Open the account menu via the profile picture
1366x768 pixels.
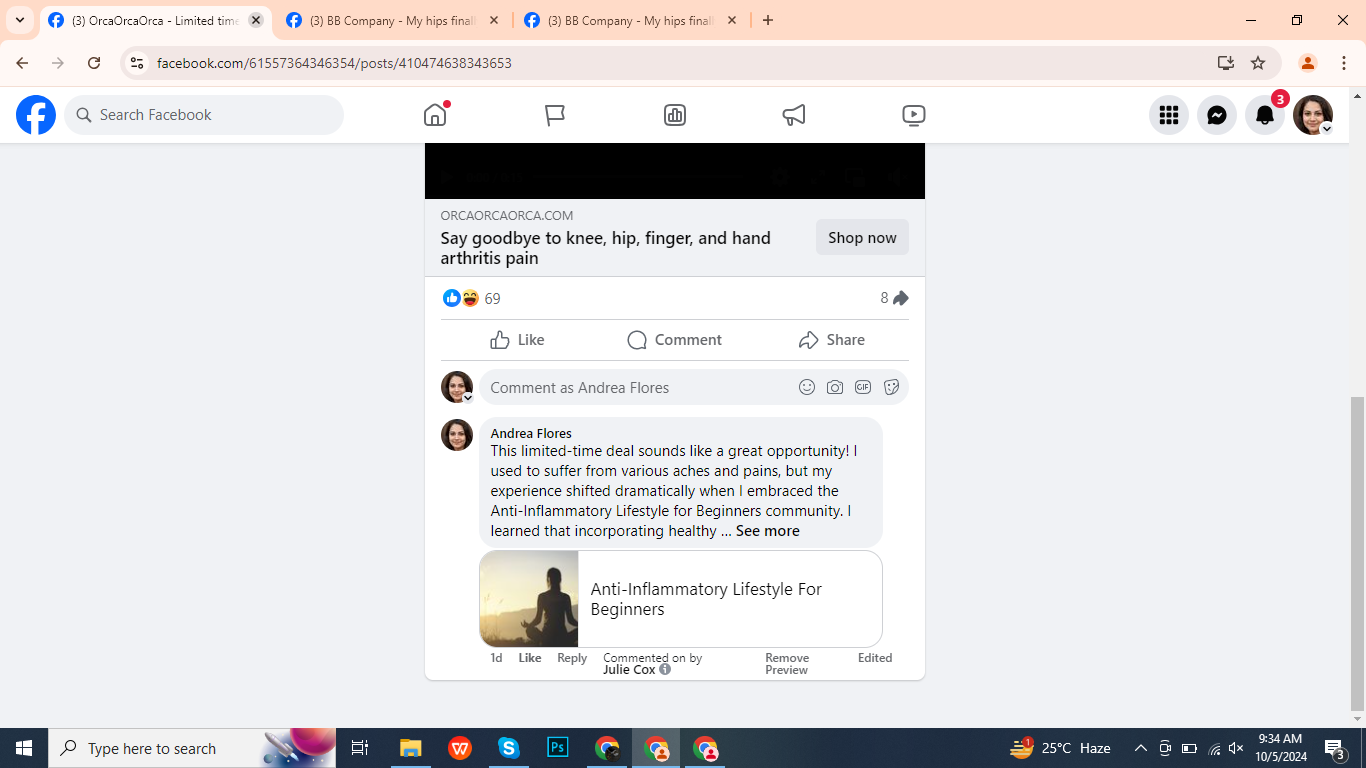[1313, 115]
